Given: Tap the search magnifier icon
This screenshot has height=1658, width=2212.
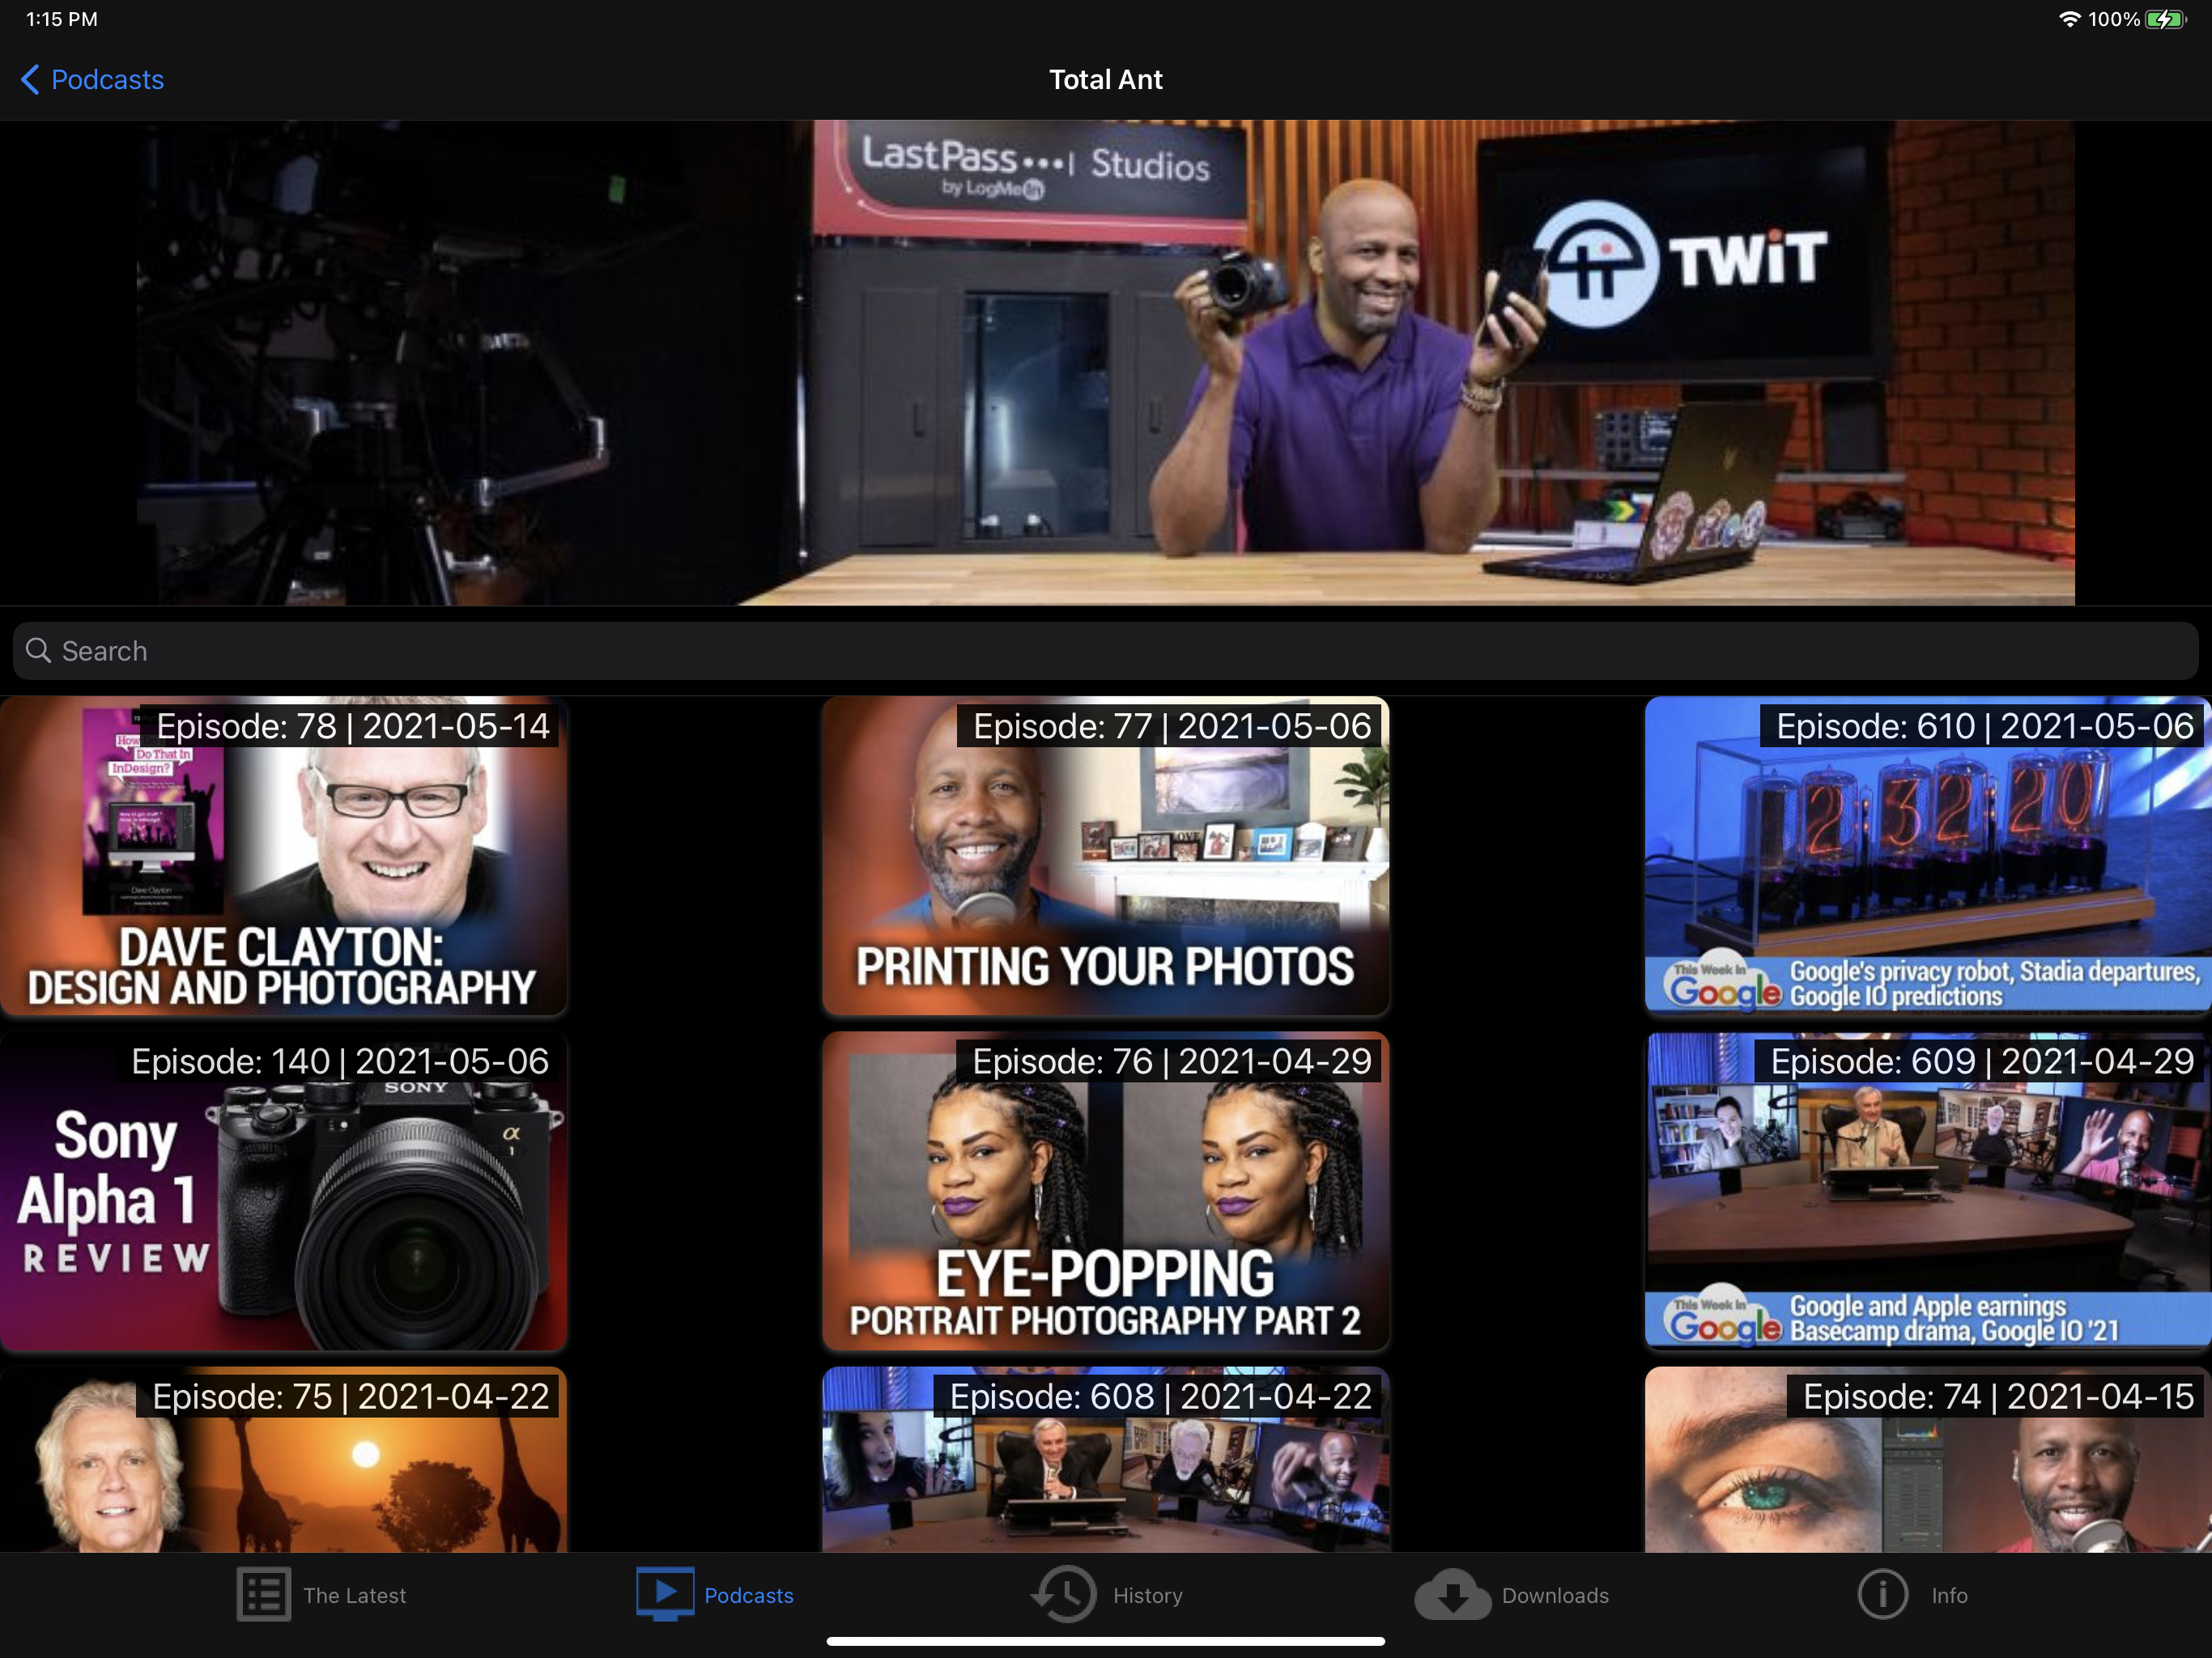Looking at the screenshot, I should tap(38, 651).
